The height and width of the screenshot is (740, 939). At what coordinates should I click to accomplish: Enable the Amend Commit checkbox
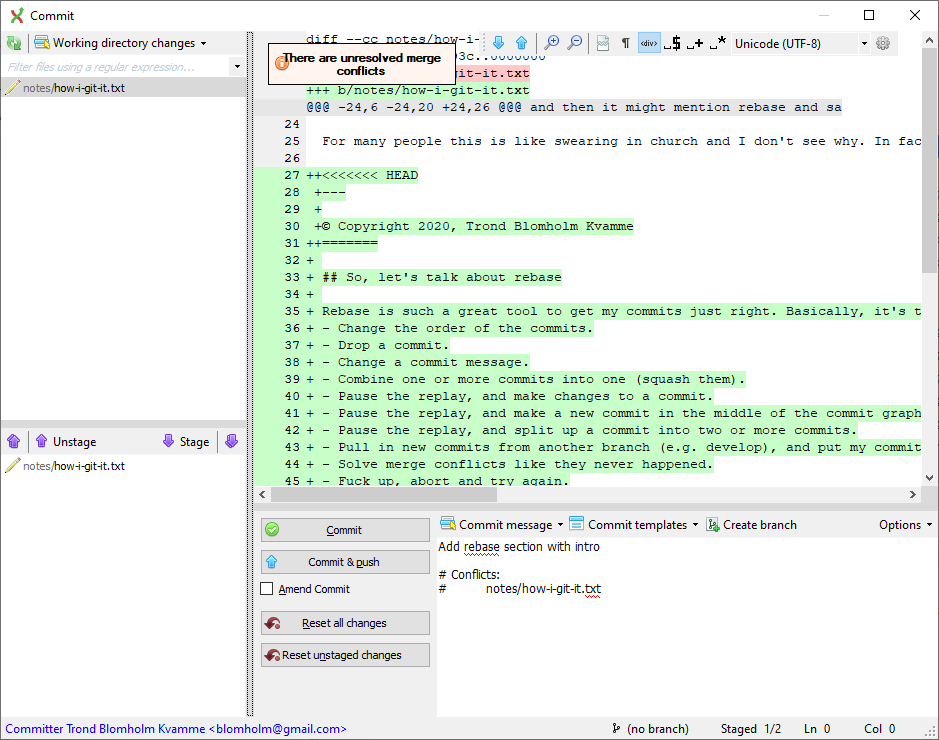pyautogui.click(x=266, y=589)
